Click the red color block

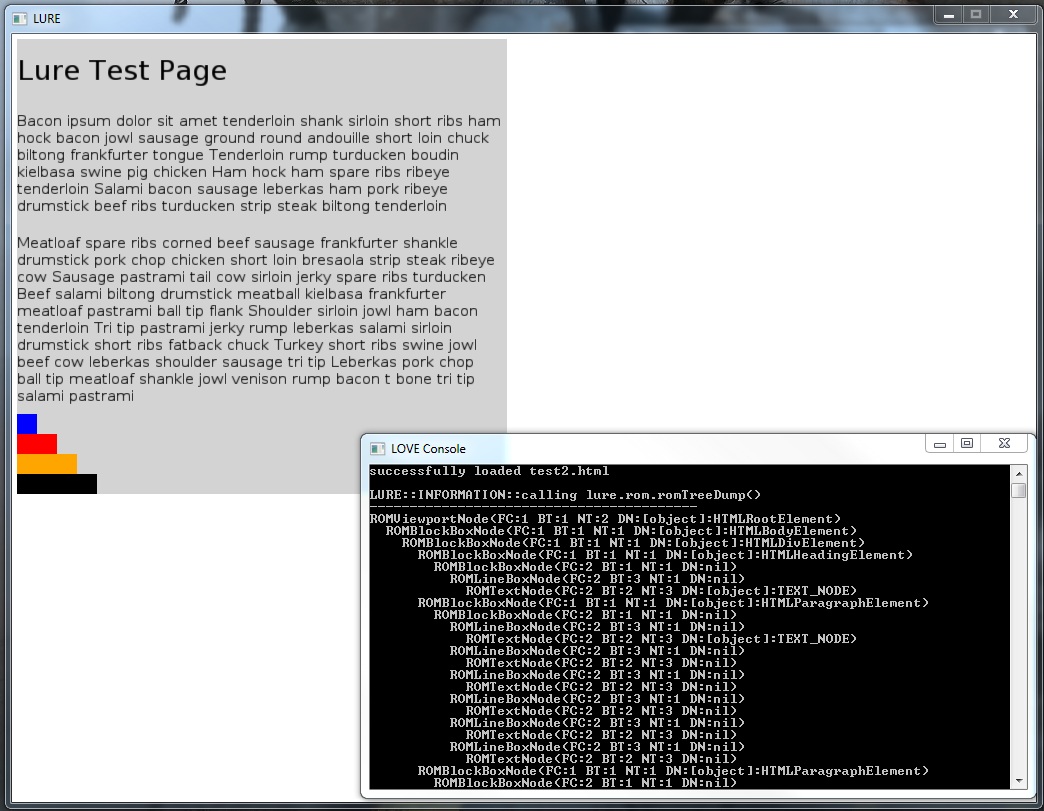pos(37,444)
